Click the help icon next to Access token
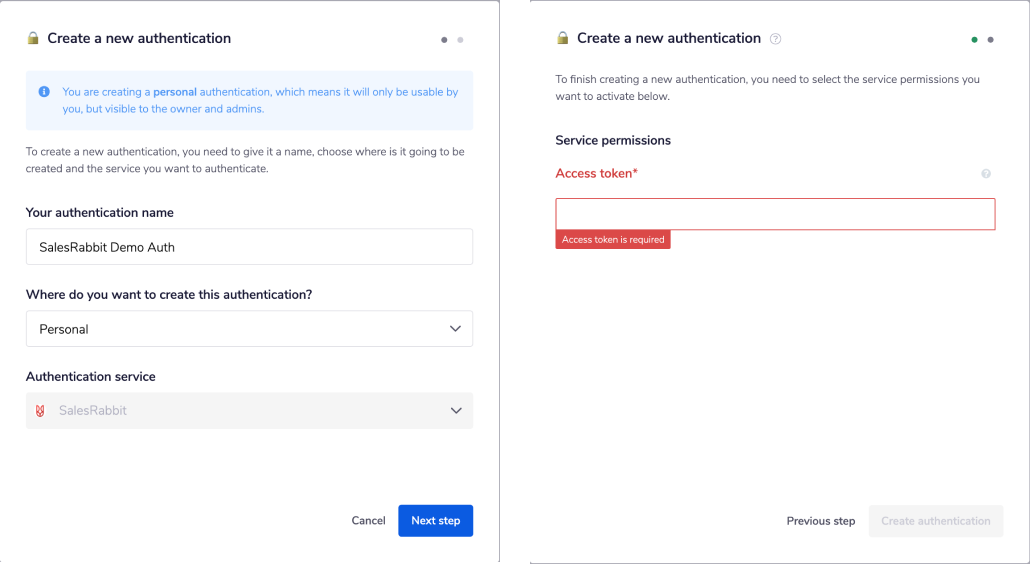This screenshot has width=1030, height=564. (986, 174)
